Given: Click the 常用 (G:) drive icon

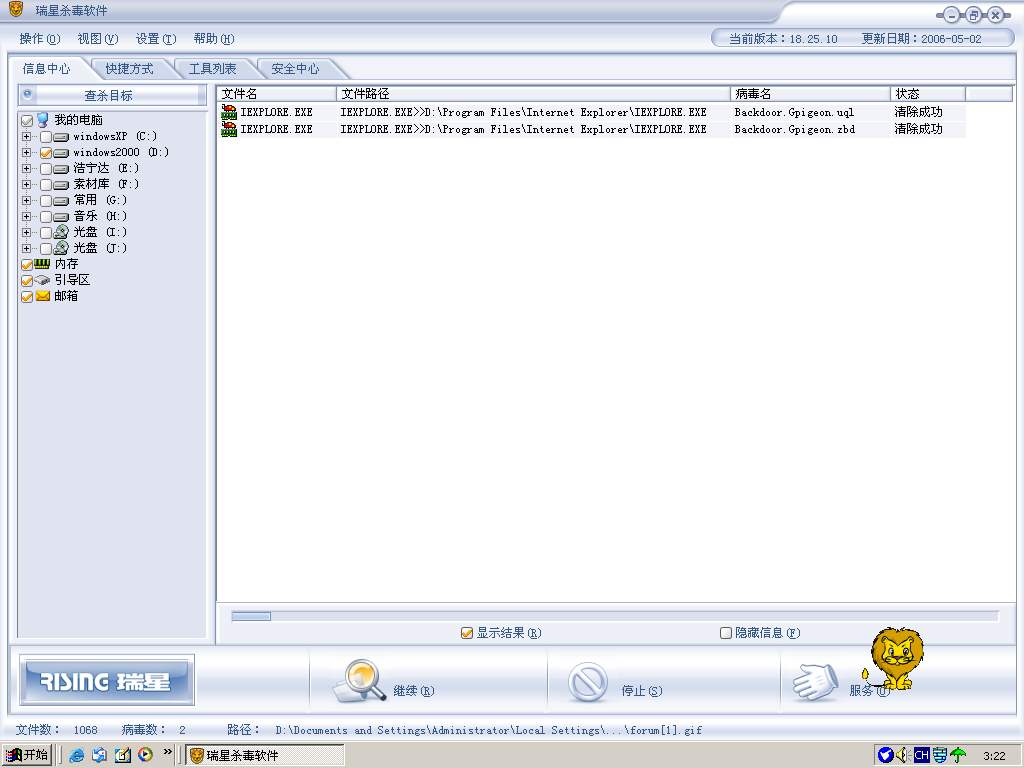Looking at the screenshot, I should point(61,201).
